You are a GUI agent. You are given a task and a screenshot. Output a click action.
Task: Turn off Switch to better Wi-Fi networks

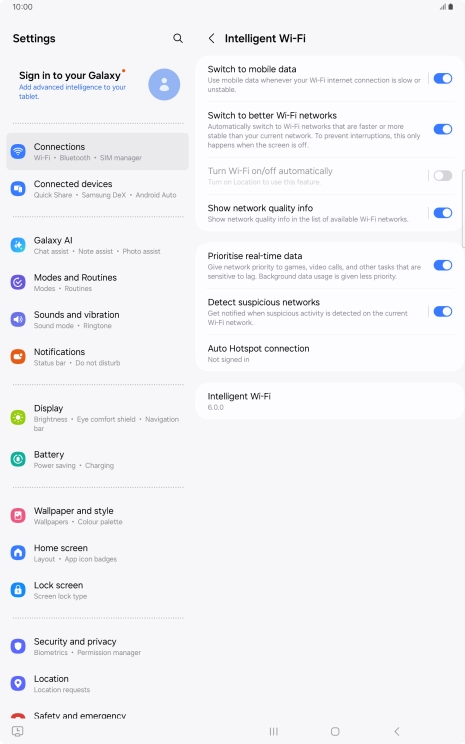(x=443, y=129)
